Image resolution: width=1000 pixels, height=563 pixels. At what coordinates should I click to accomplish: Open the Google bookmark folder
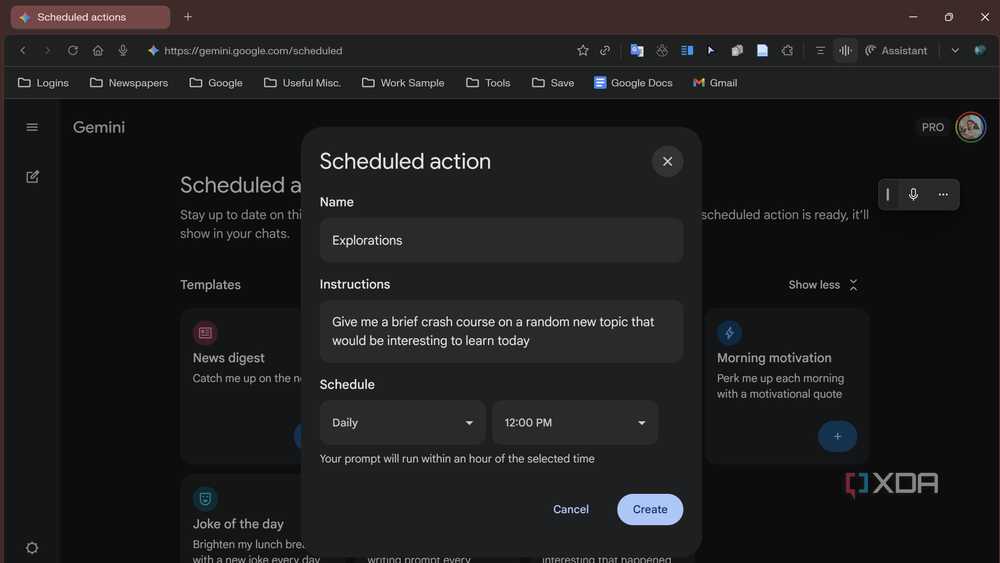[x=216, y=83]
